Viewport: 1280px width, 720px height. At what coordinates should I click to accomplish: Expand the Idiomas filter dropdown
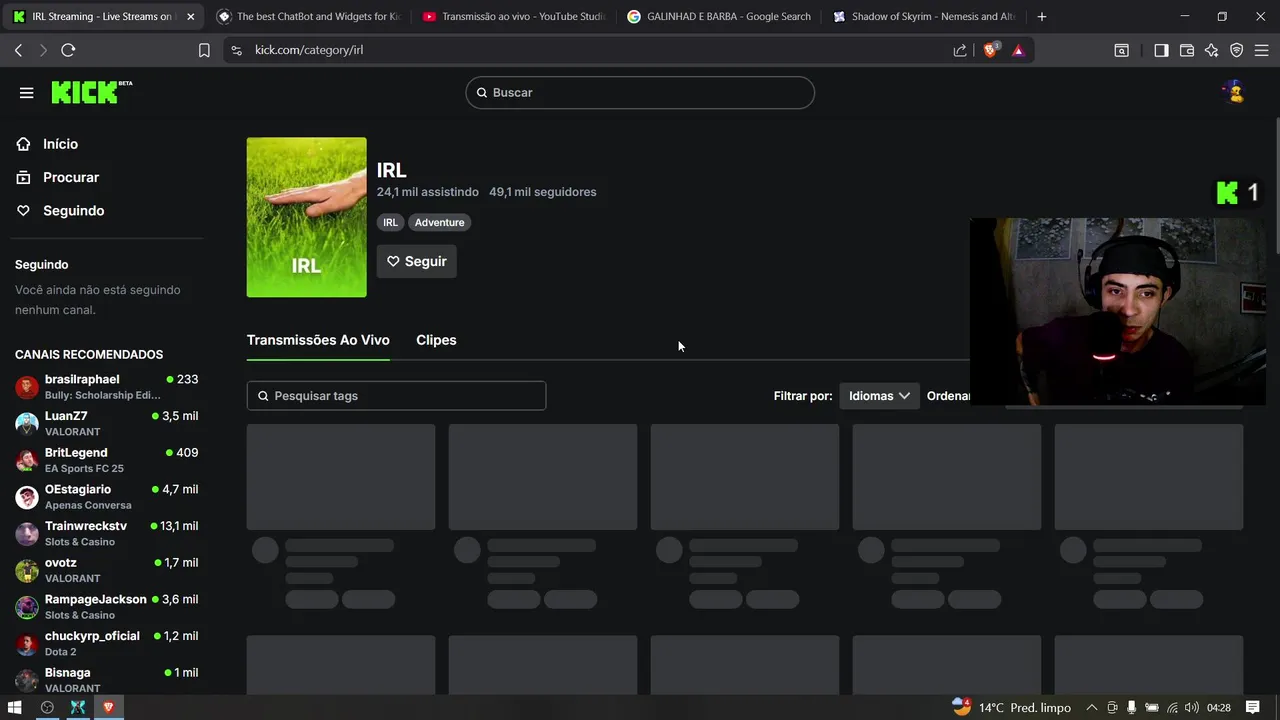pos(879,396)
